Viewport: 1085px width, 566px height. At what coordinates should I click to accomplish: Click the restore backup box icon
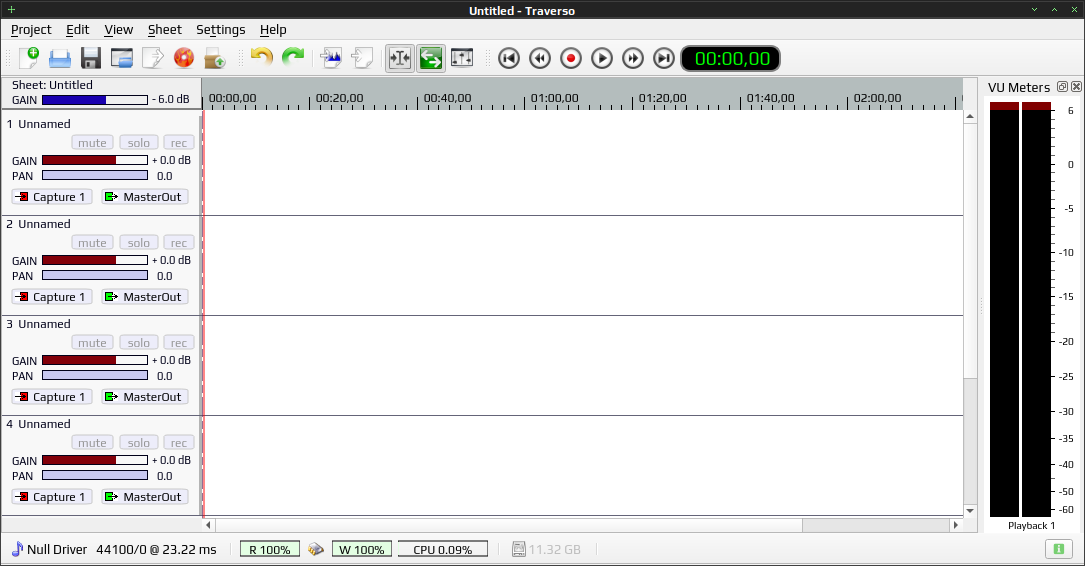point(215,58)
